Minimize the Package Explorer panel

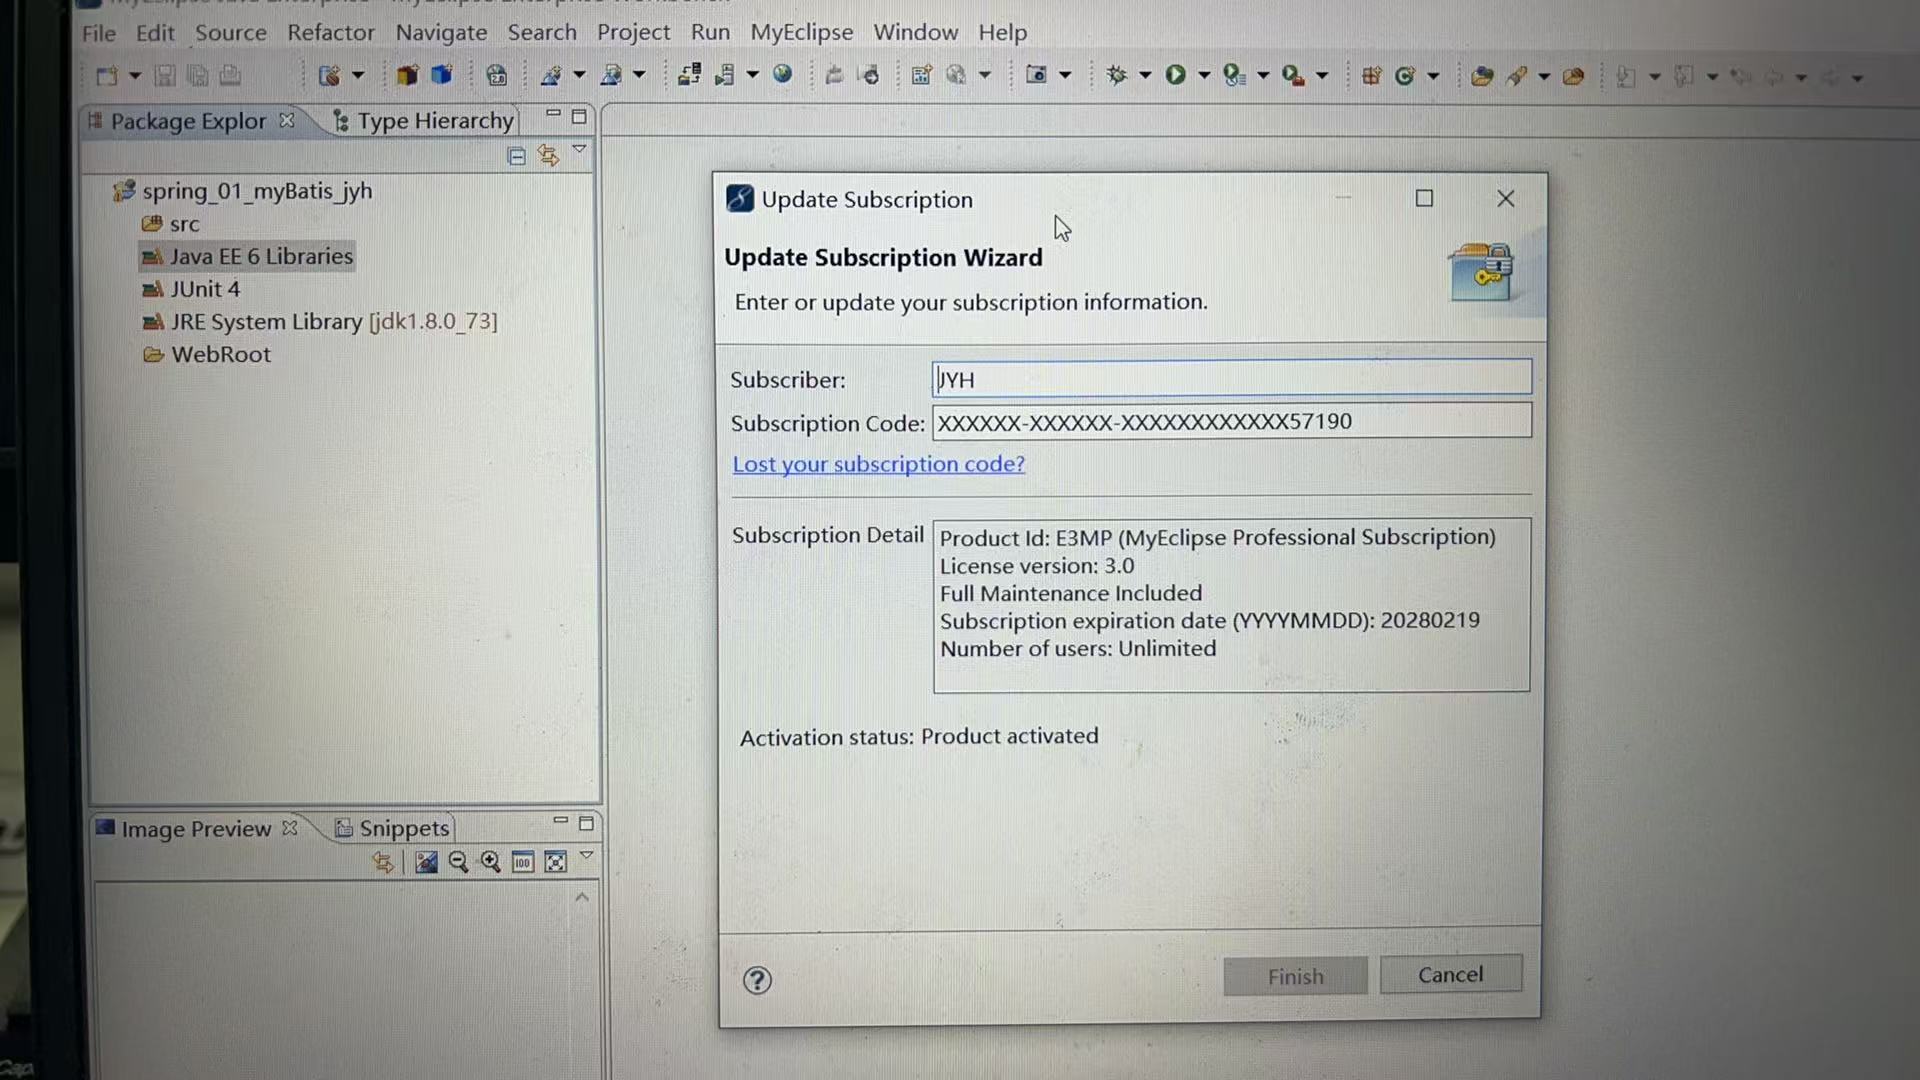pyautogui.click(x=553, y=115)
